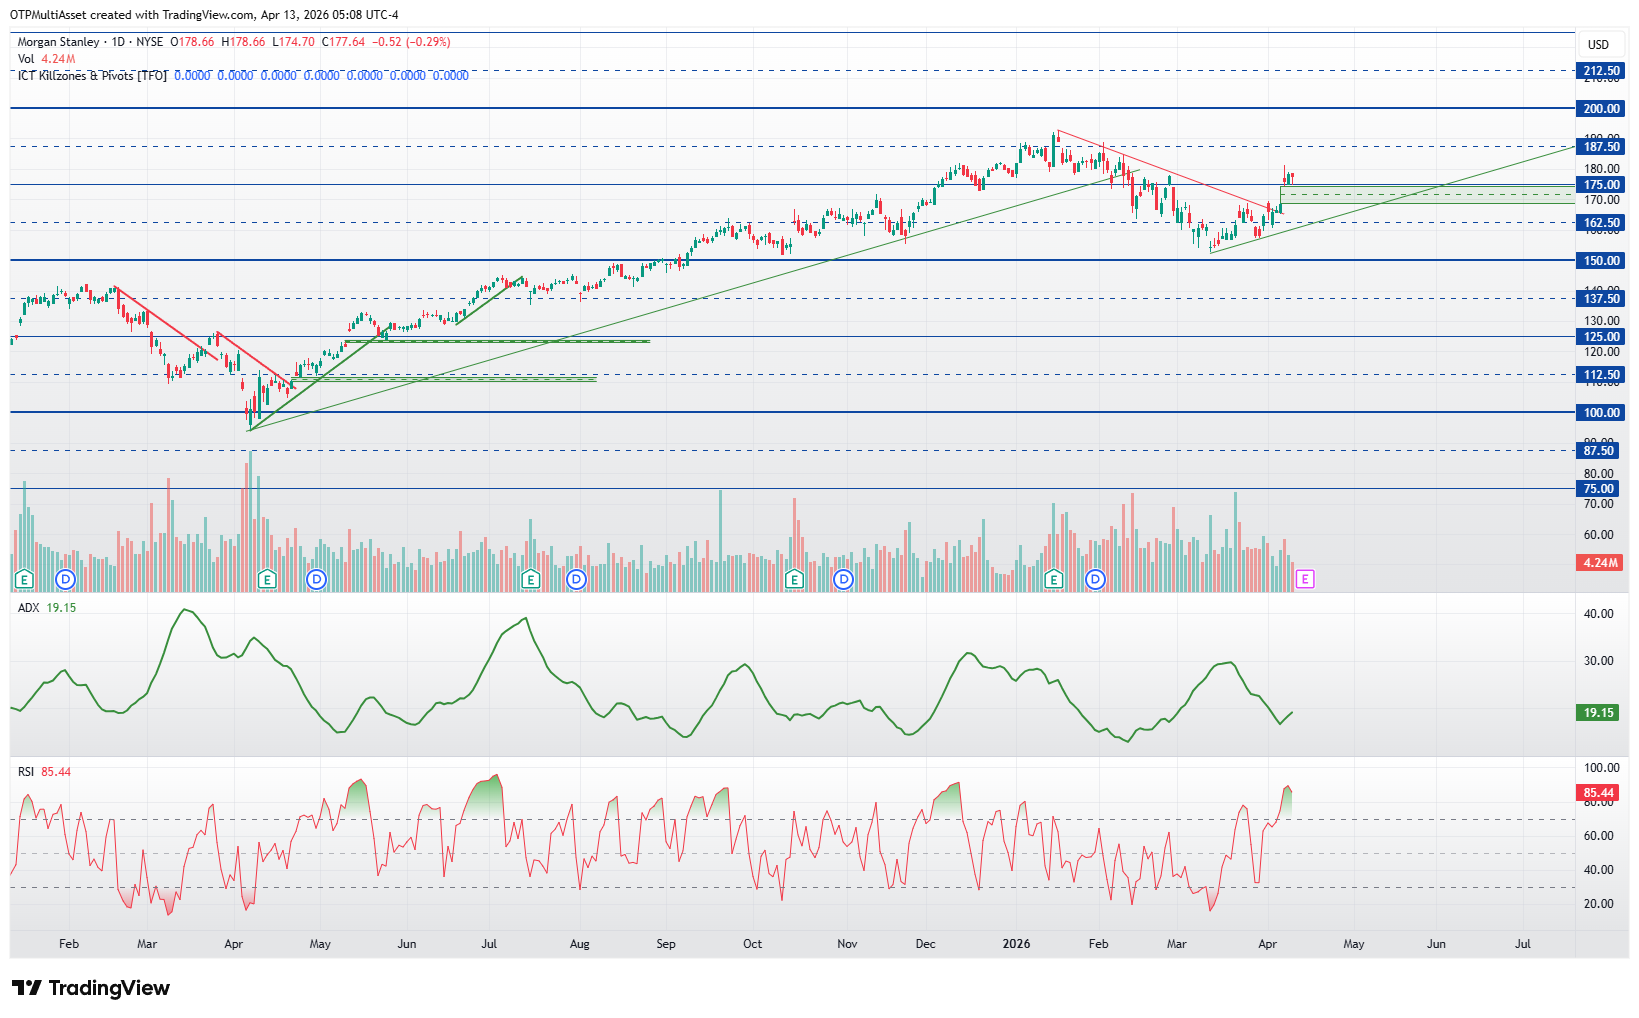The width and height of the screenshot is (1639, 1018).
Task: Click the Aug label on time axis
Action: pos(580,944)
